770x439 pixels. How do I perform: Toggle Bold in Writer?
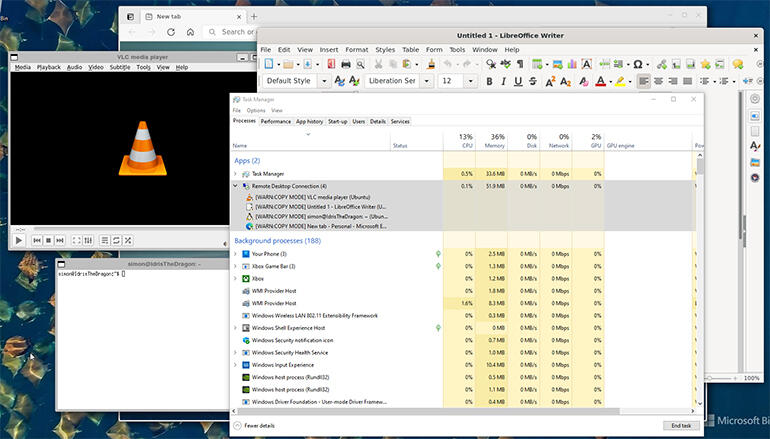pos(489,82)
